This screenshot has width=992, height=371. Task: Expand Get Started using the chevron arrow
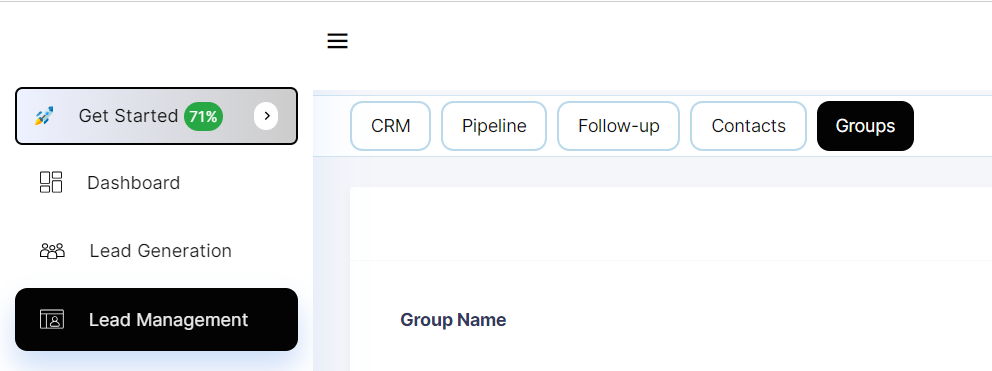tap(266, 116)
